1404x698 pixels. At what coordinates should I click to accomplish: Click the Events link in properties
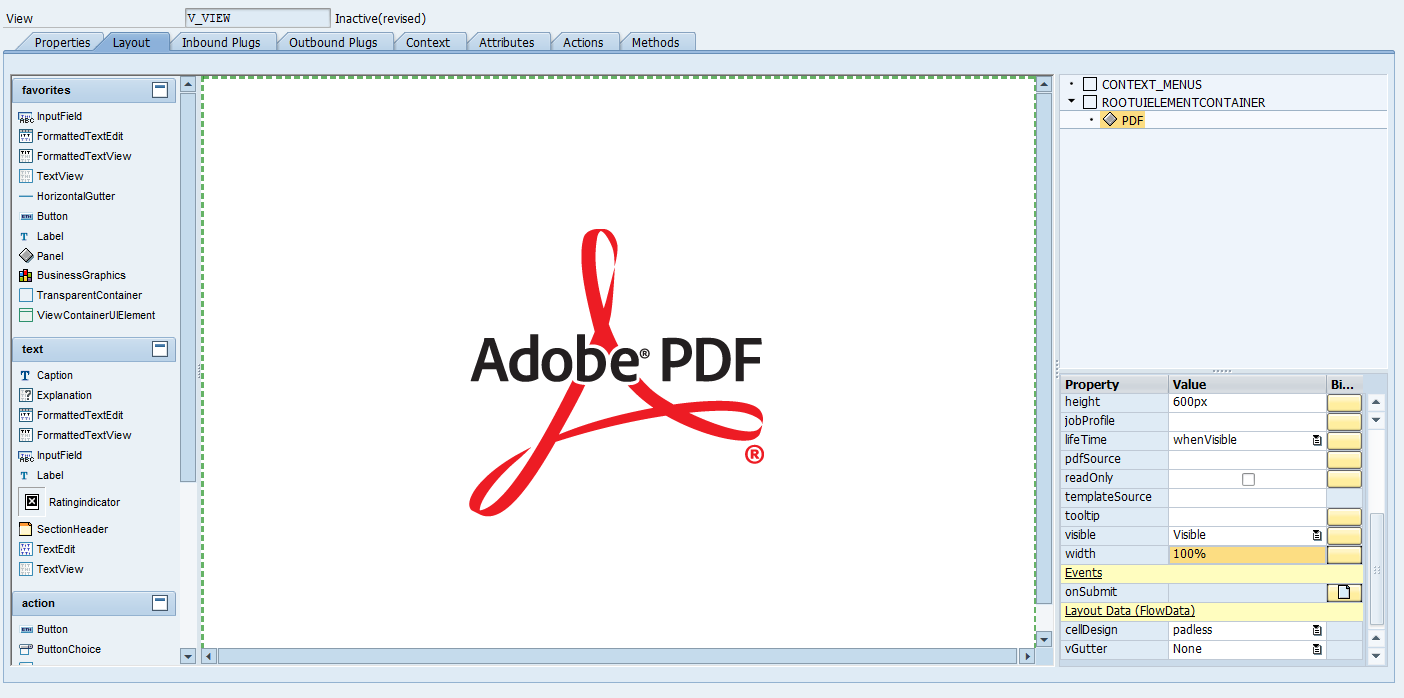point(1083,572)
